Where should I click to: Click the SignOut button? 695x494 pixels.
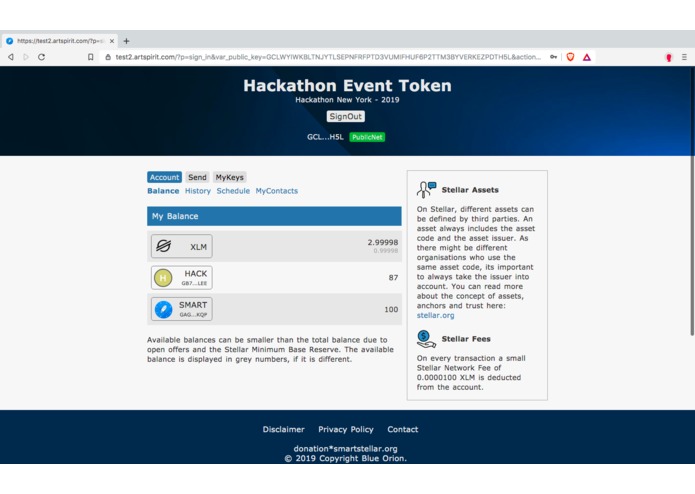(346, 117)
